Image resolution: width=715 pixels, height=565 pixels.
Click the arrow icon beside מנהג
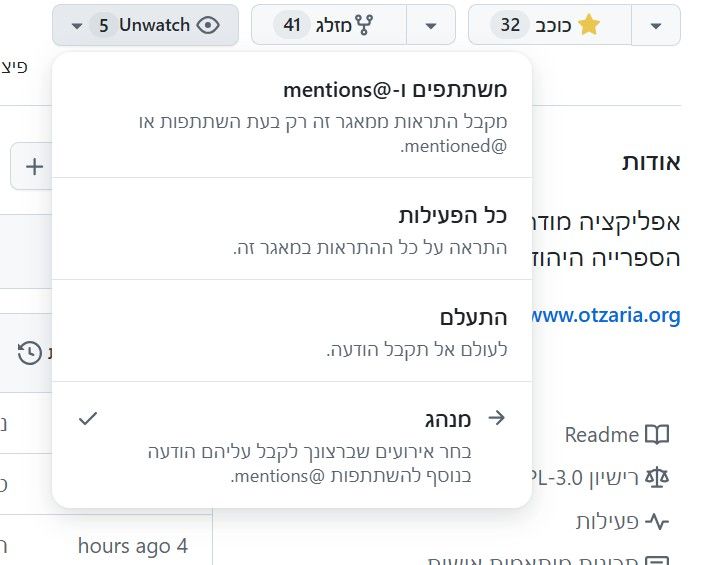click(x=497, y=418)
